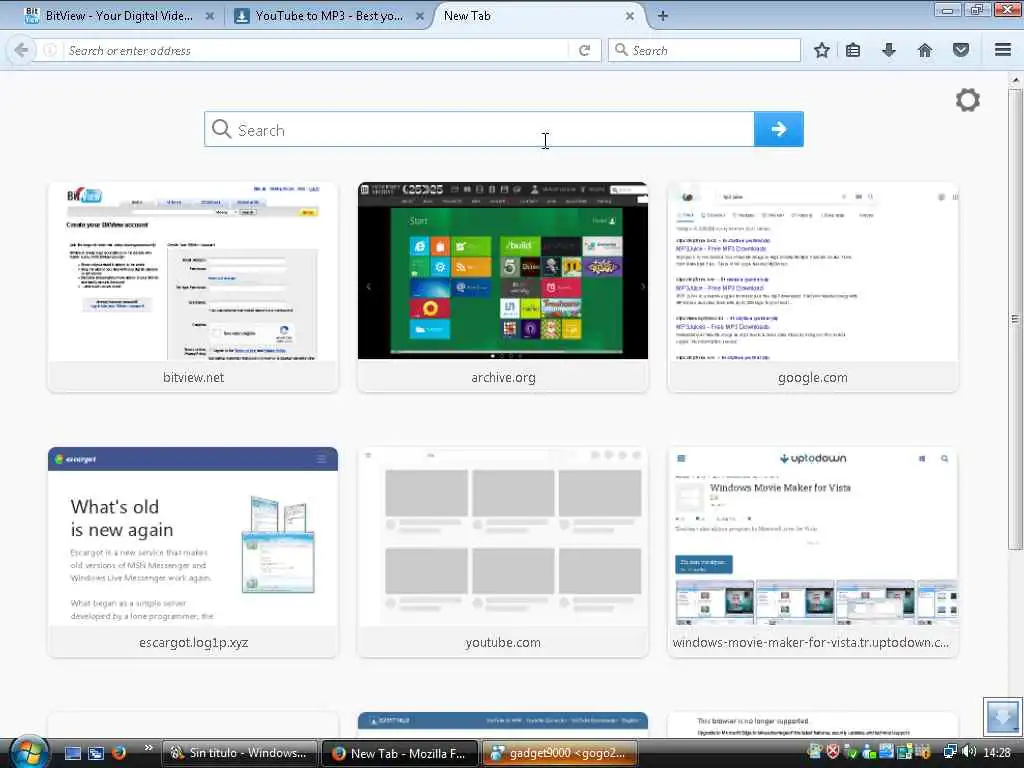Click the scrollbar up arrow
Screen dimensions: 1024x768
coord(1015,80)
